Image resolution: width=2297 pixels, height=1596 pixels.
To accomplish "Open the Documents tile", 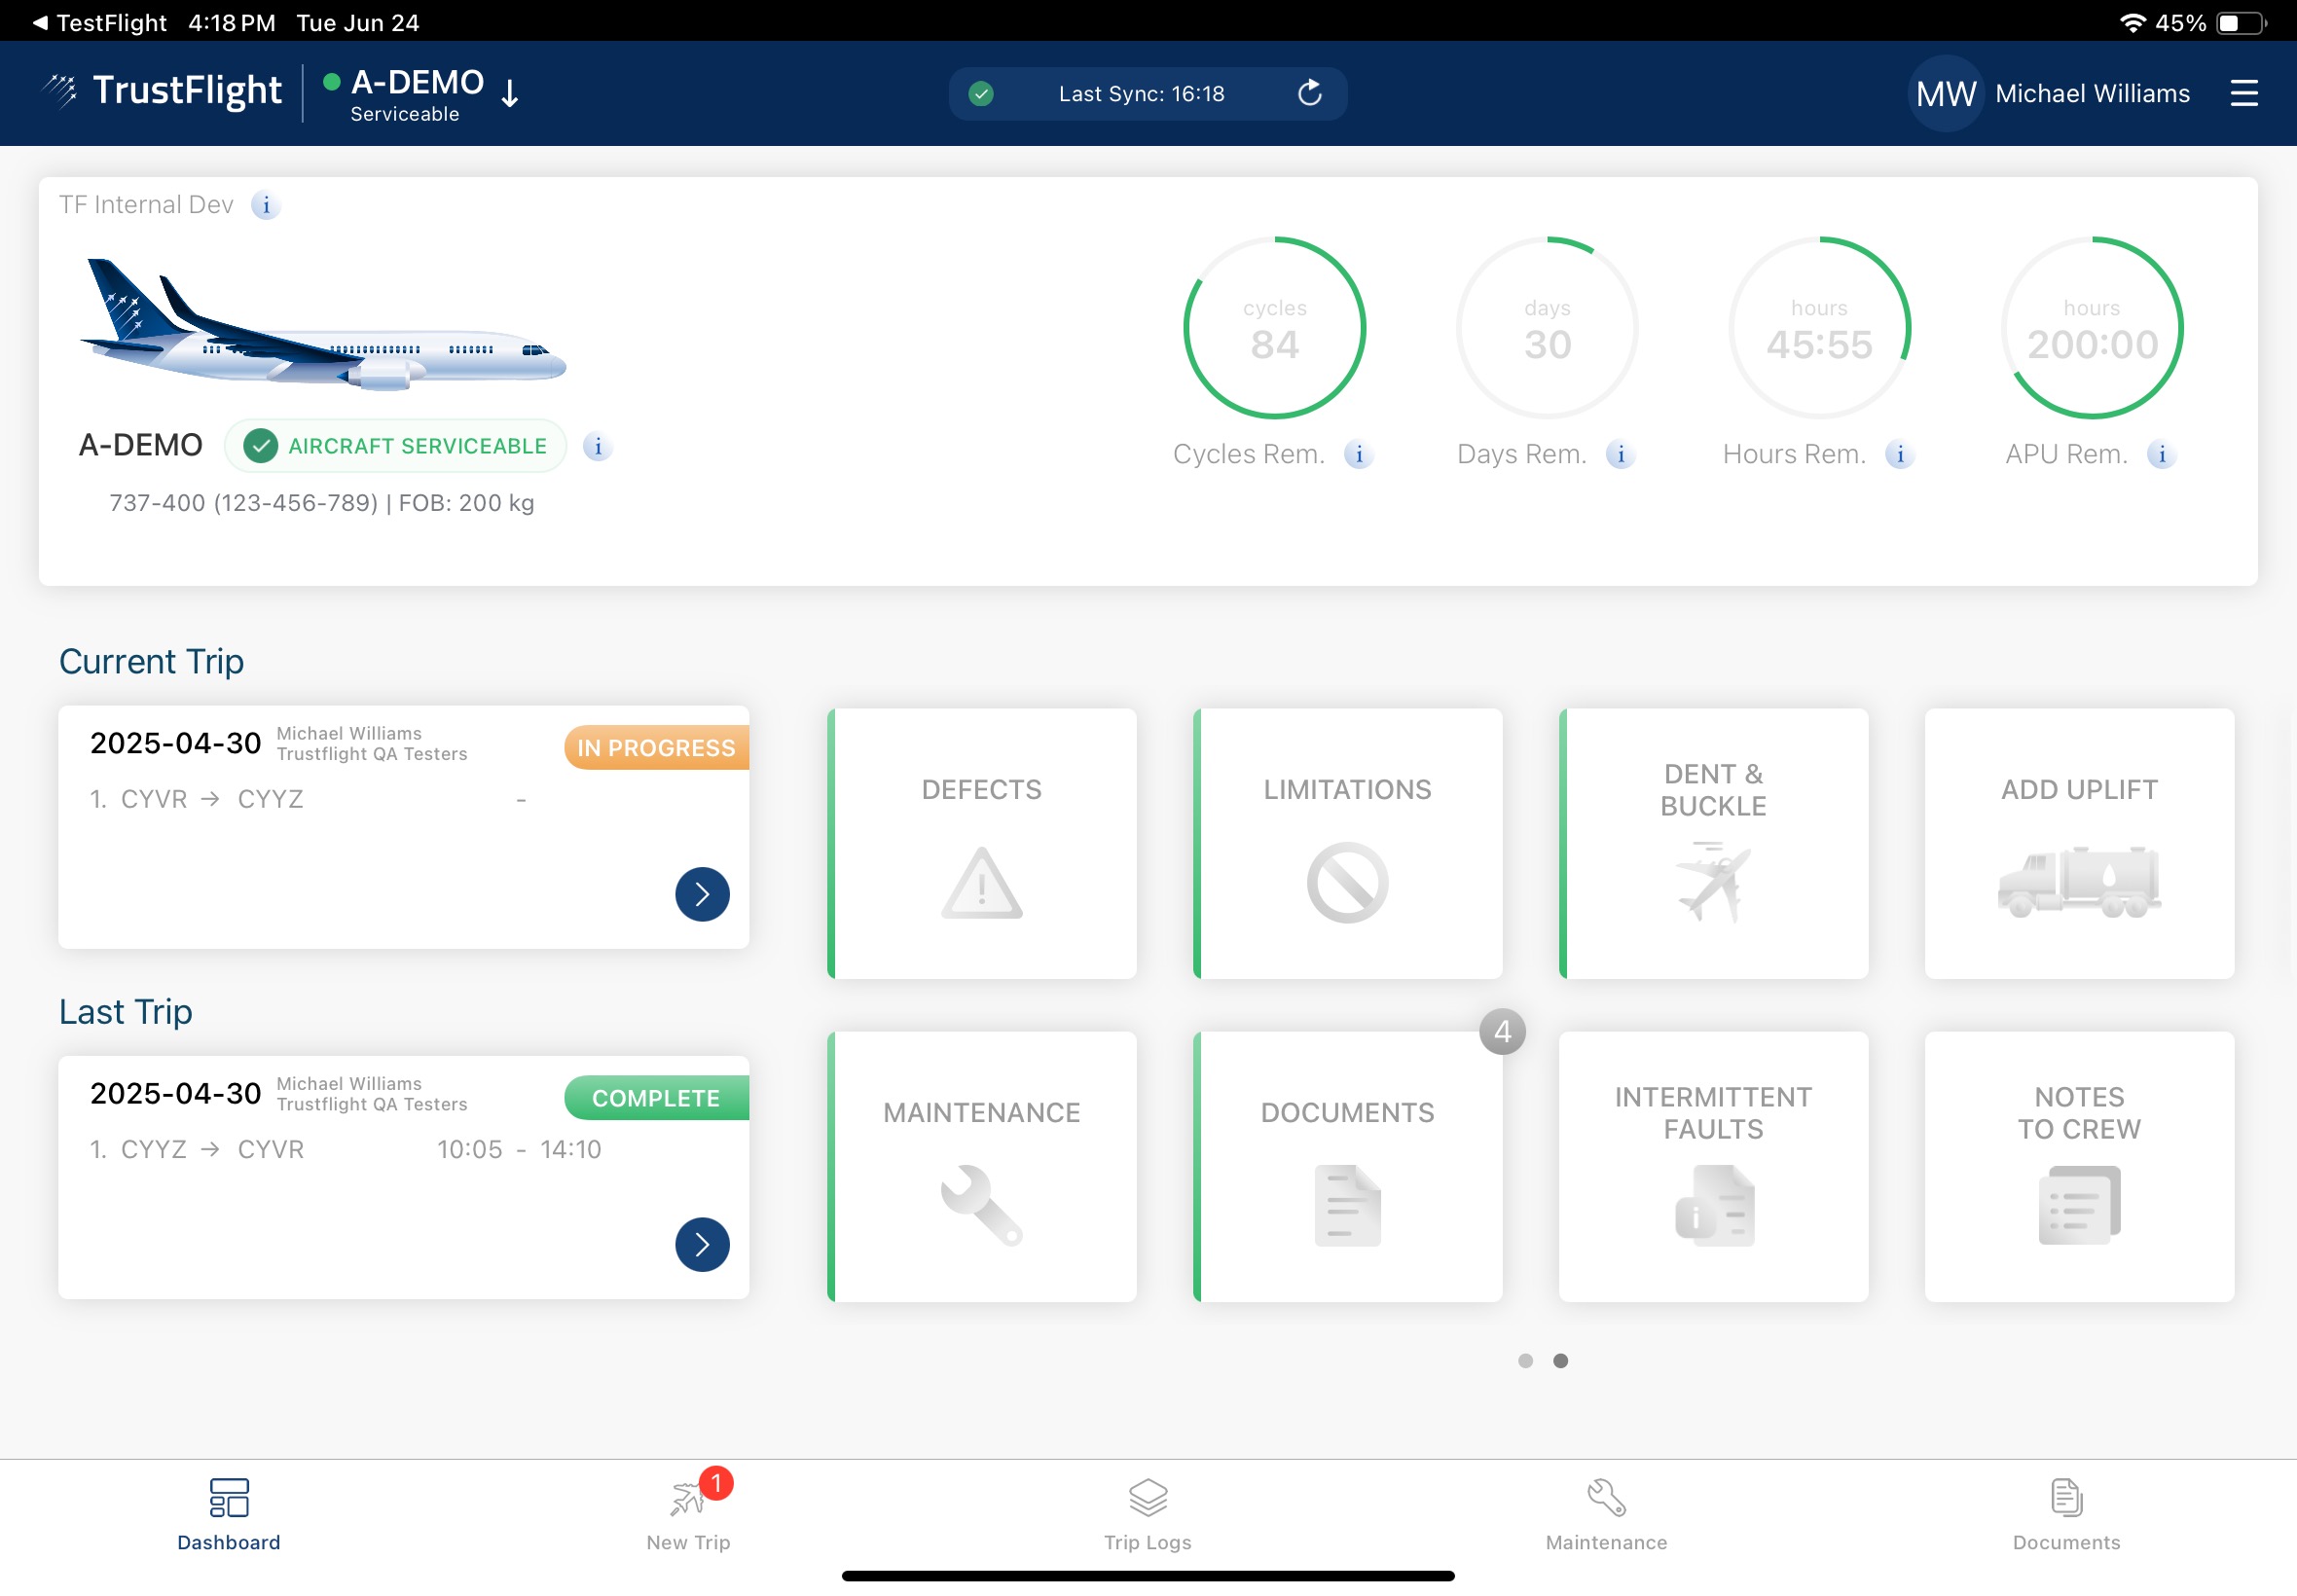I will (x=1347, y=1166).
